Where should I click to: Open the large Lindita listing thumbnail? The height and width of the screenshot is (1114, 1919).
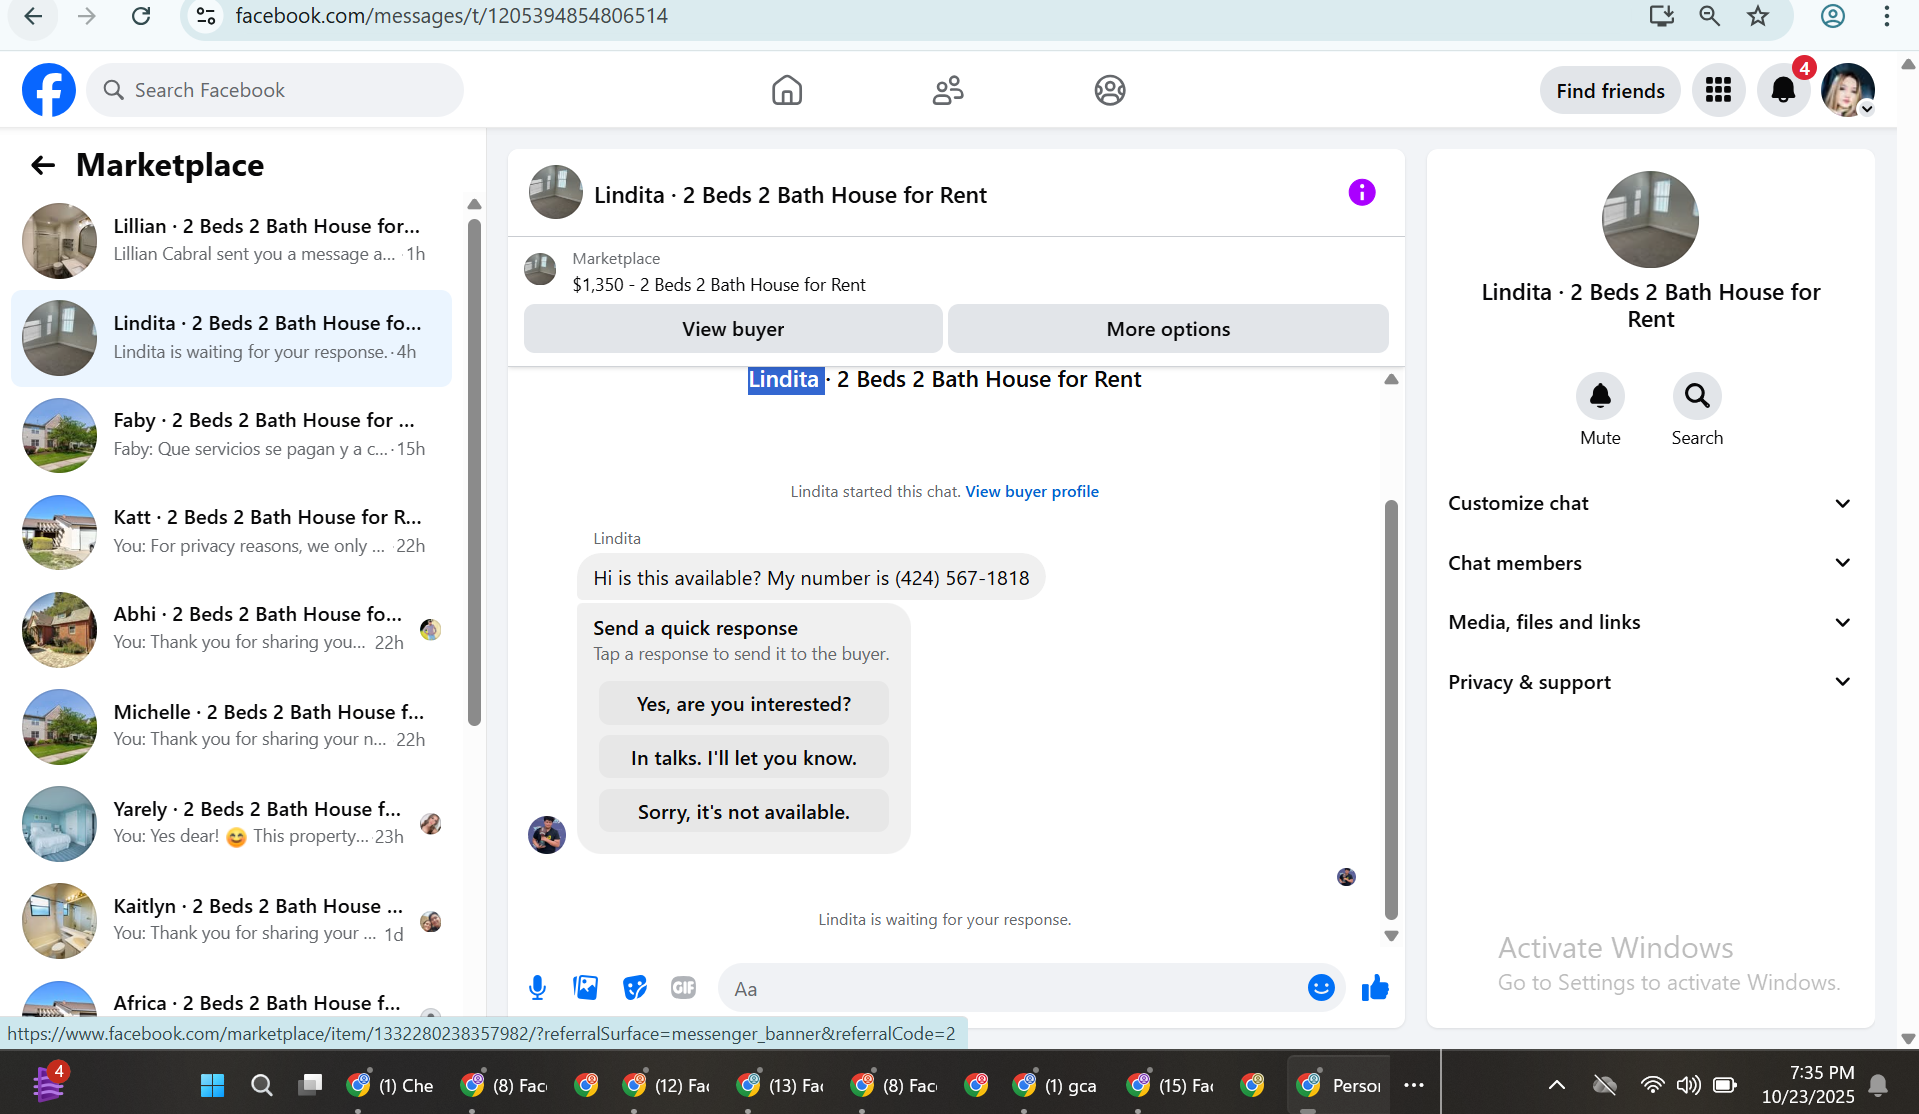coord(1650,219)
